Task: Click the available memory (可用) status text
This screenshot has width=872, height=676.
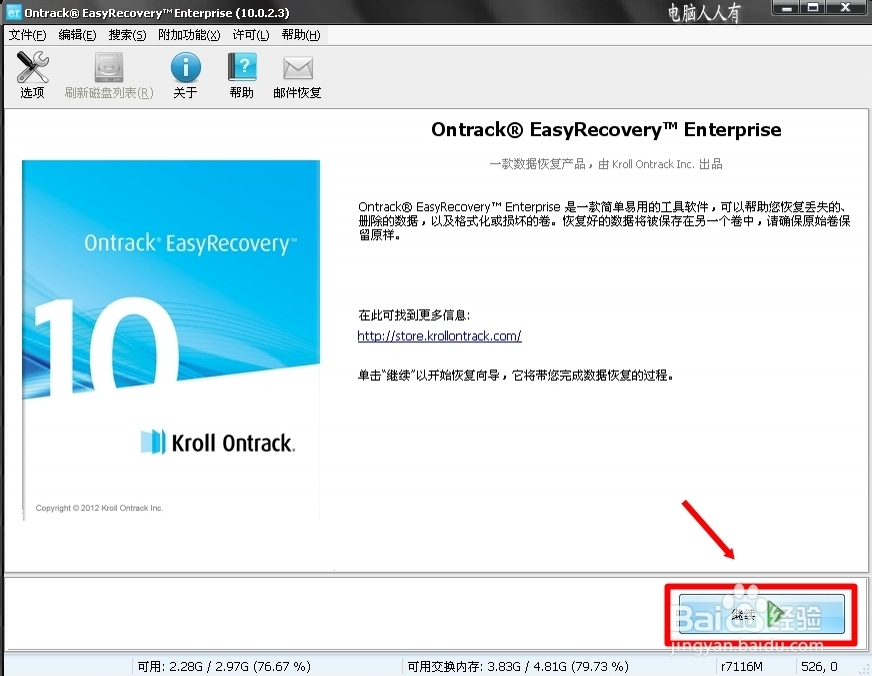Action: (224, 666)
